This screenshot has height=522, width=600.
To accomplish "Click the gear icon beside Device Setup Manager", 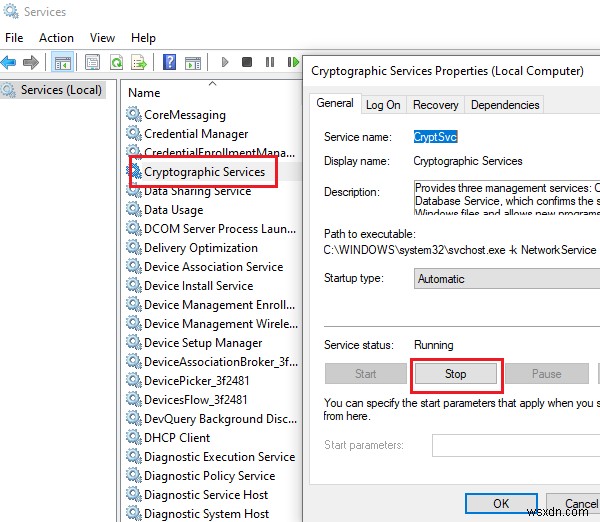I will (x=134, y=343).
